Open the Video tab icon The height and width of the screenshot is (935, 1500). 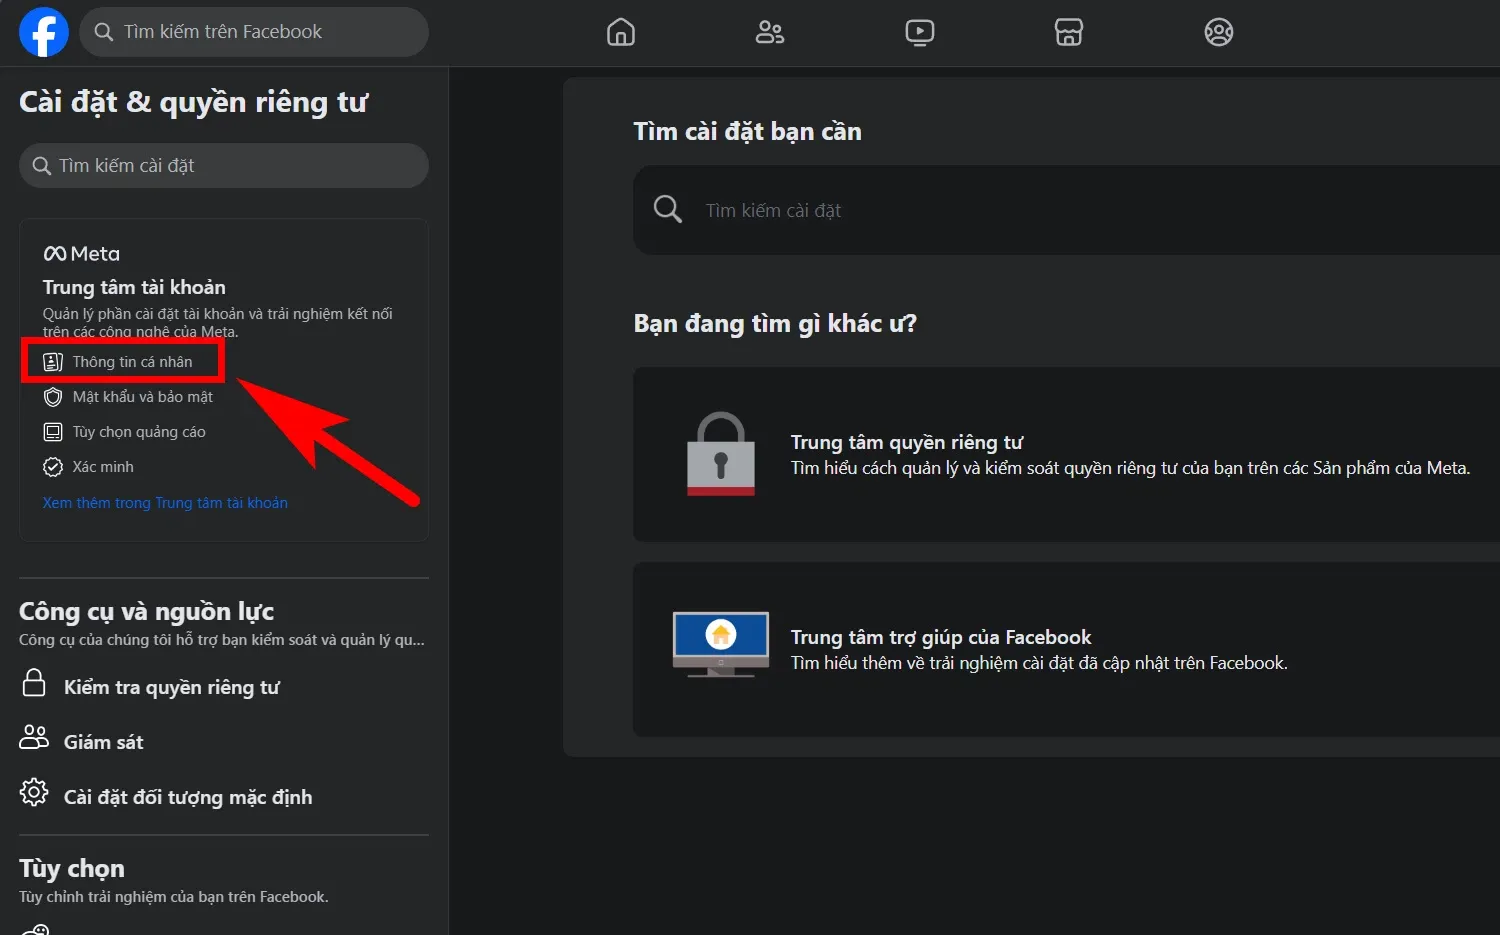click(920, 32)
